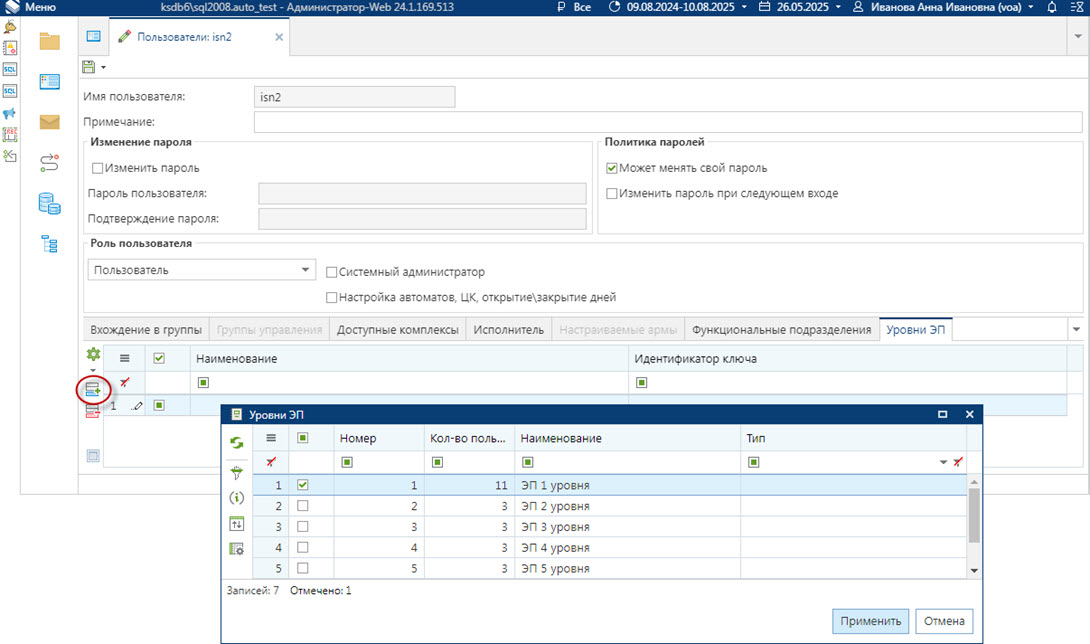Click the megaphone announcements icon
1090x644 pixels.
click(10, 113)
